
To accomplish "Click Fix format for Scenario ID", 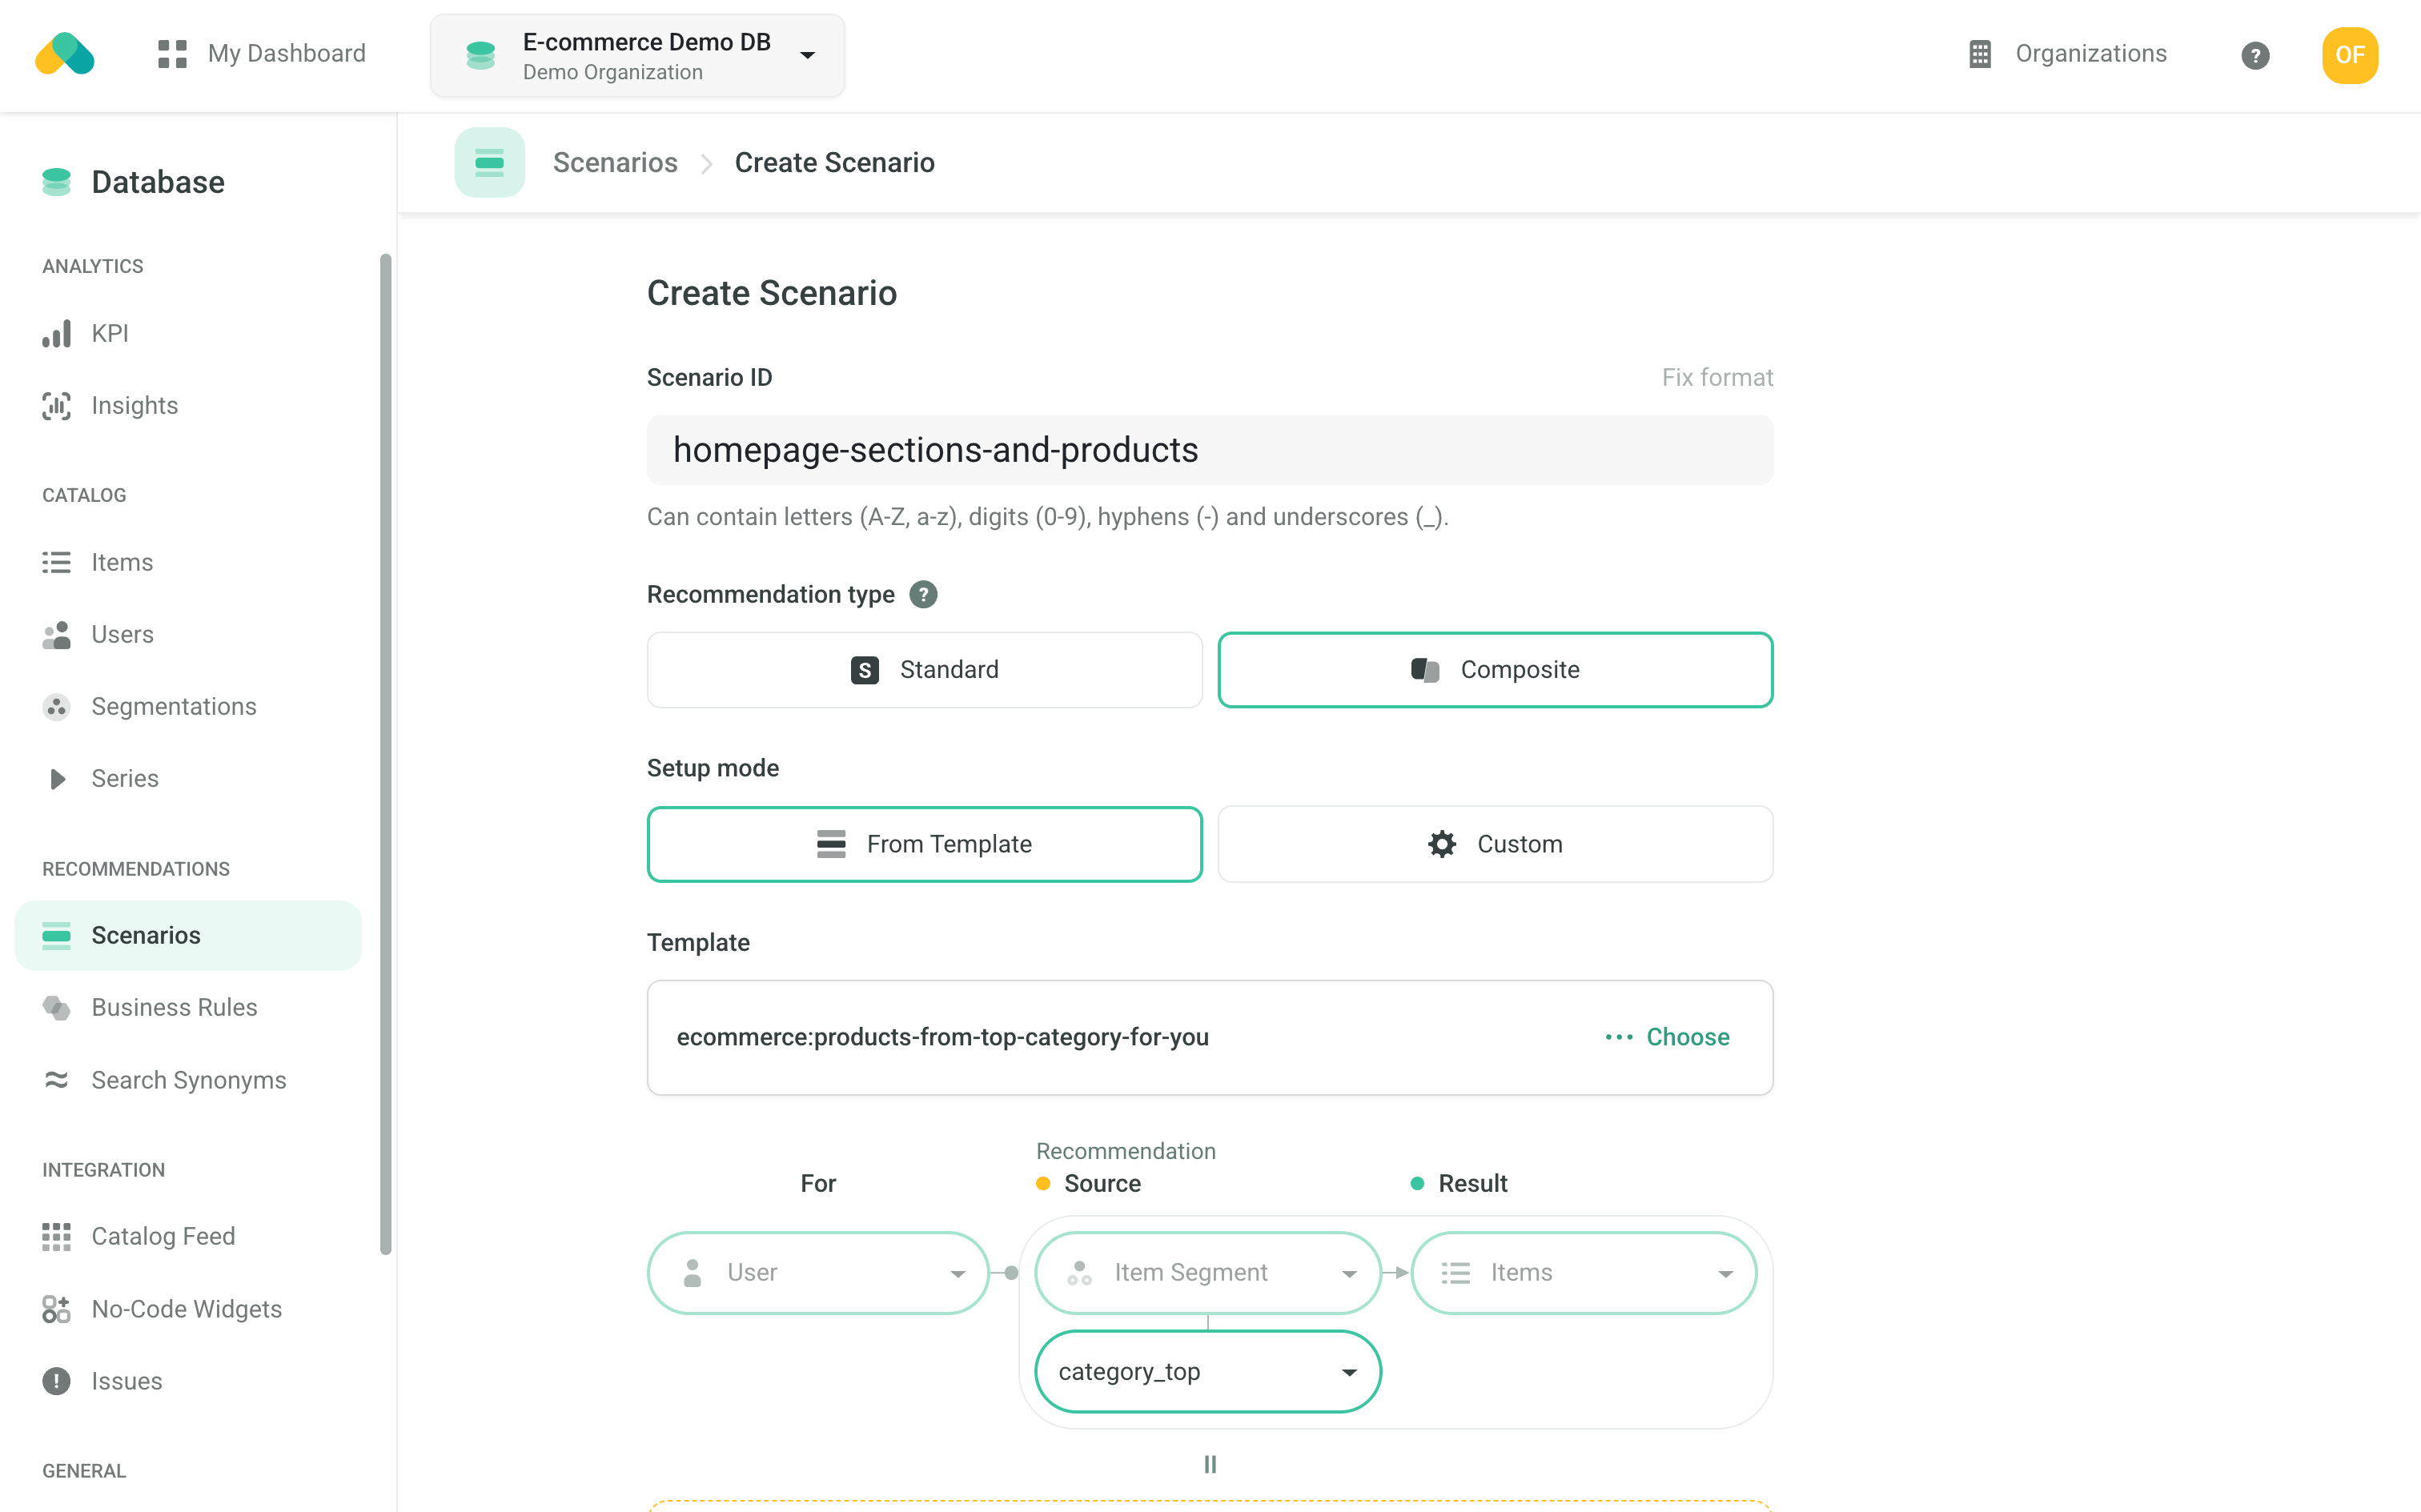I will pos(1716,377).
